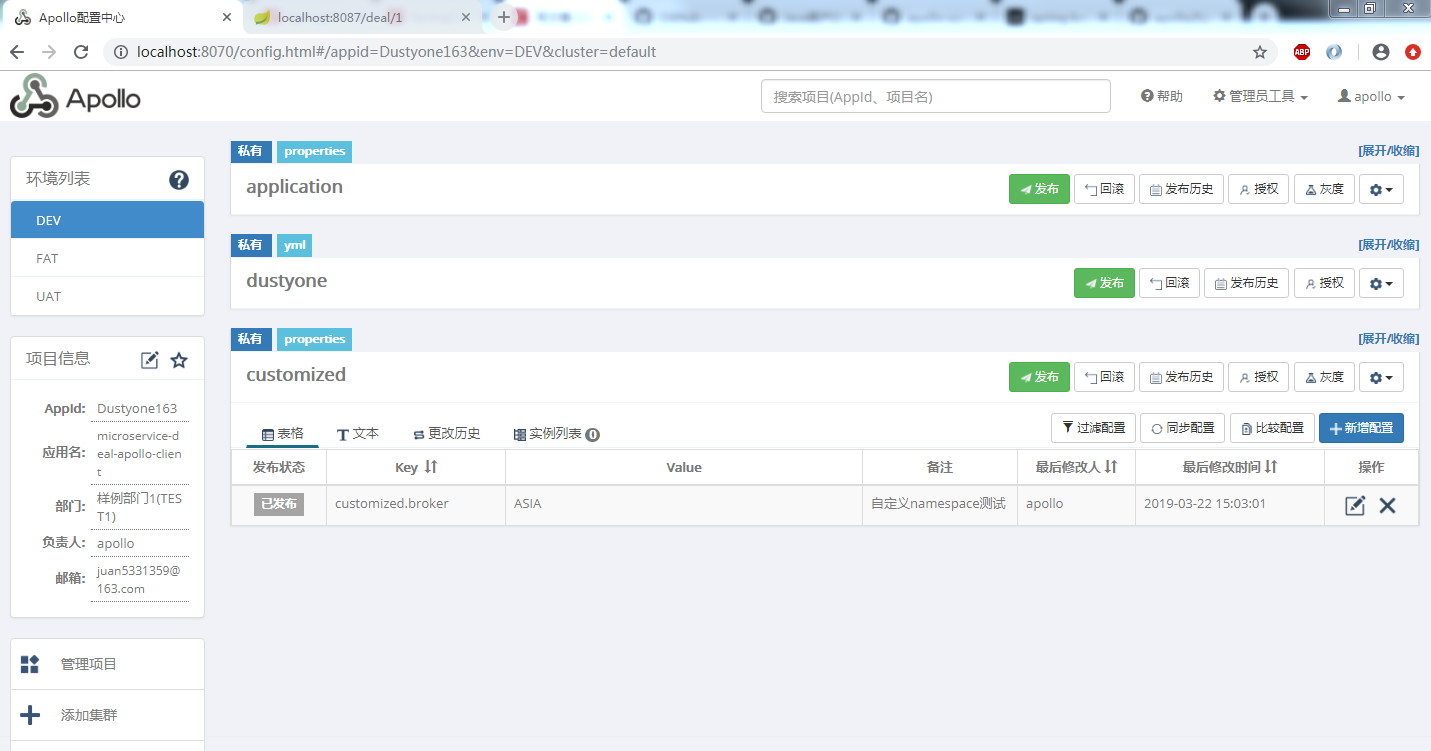Click 回滚 for application namespace
1431x751 pixels.
(1104, 189)
